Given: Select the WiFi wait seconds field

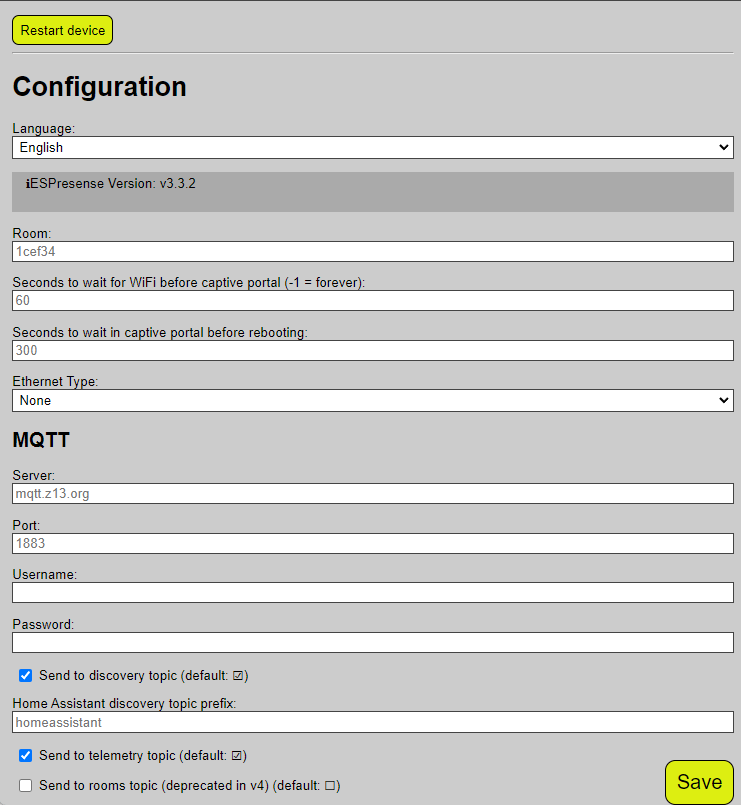Looking at the screenshot, I should (x=370, y=300).
